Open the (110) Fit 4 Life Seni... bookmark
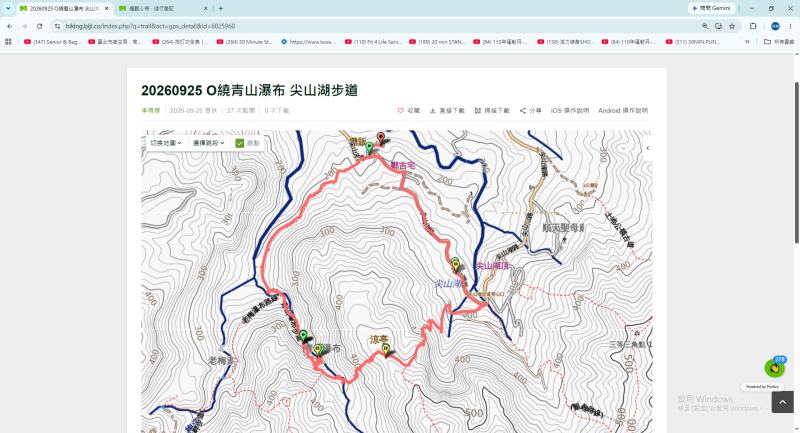The width and height of the screenshot is (800, 433). point(373,42)
